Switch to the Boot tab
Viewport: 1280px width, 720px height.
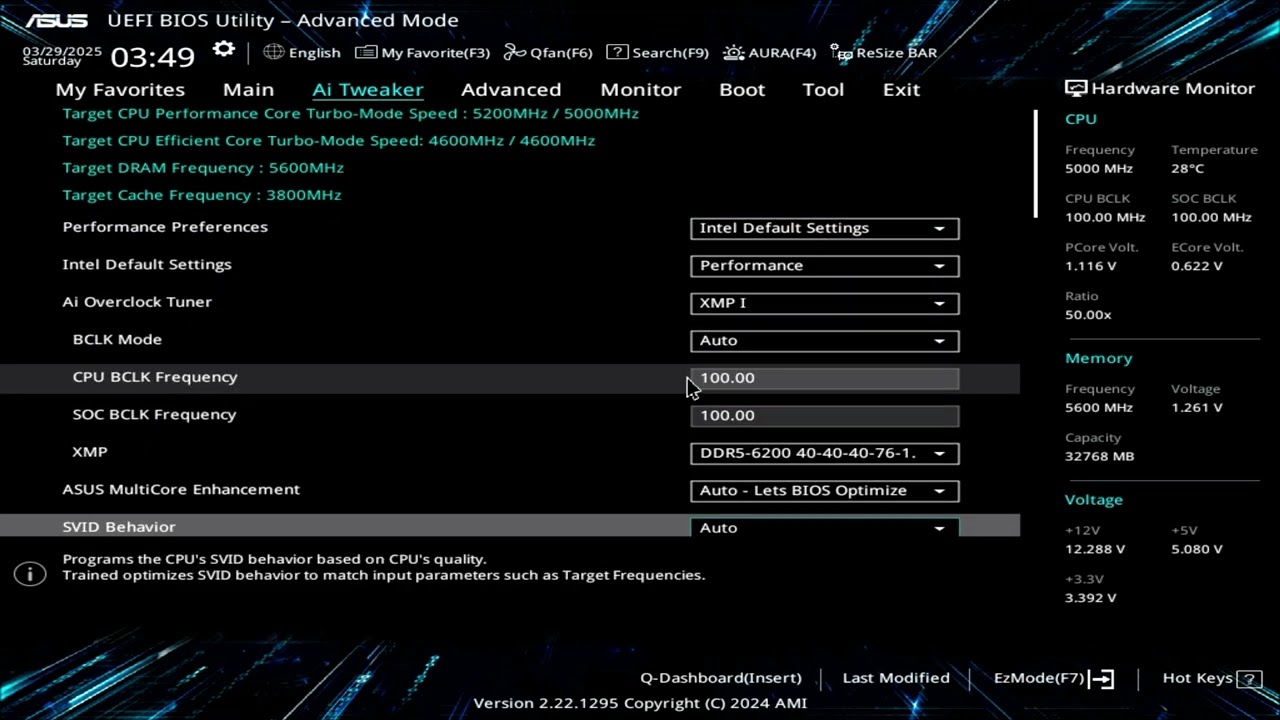(x=742, y=90)
